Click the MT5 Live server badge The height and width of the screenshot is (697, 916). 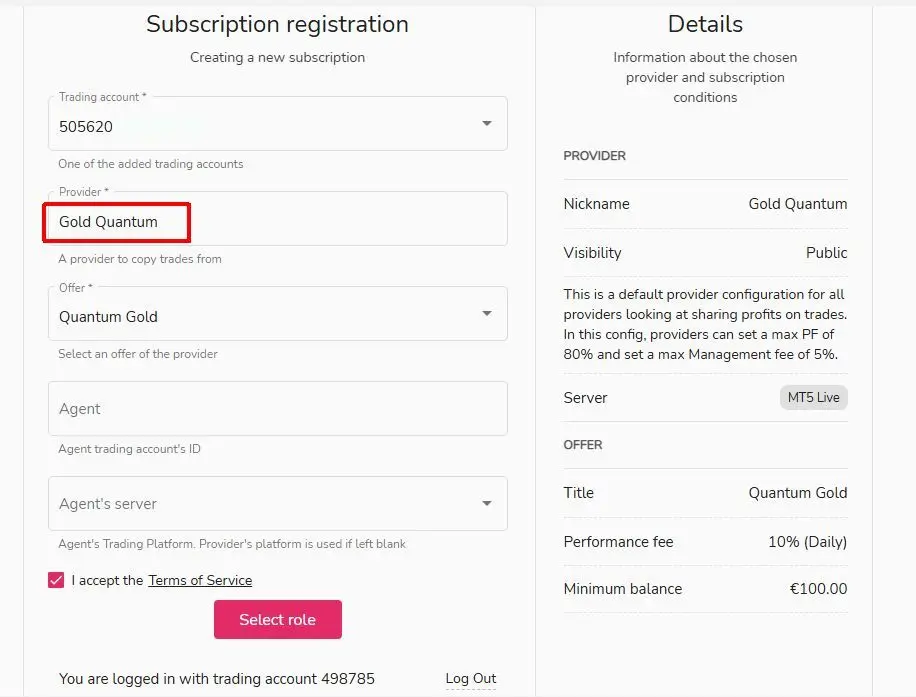tap(813, 397)
